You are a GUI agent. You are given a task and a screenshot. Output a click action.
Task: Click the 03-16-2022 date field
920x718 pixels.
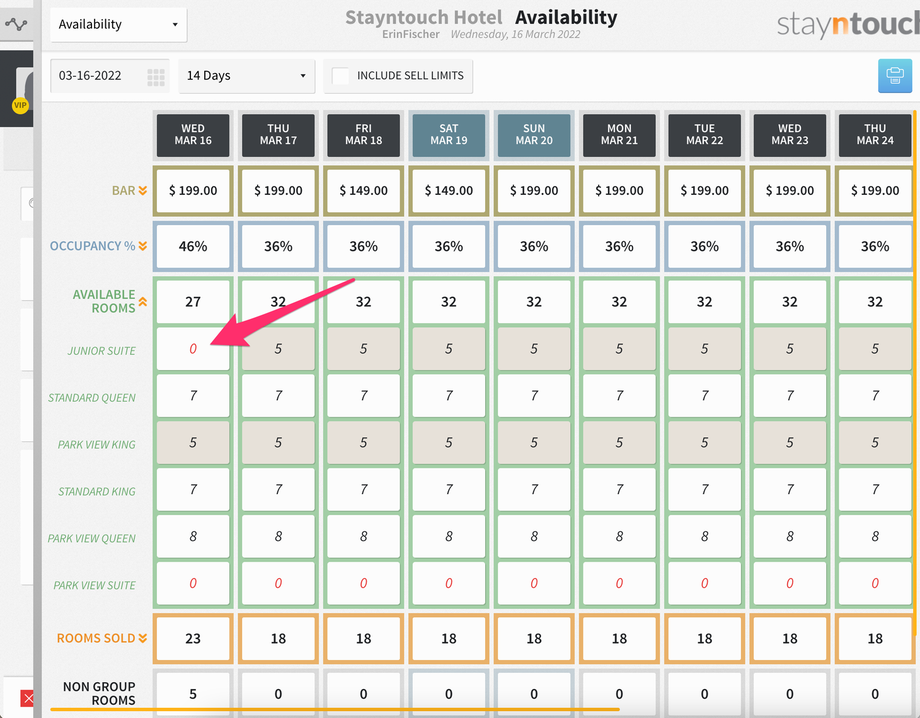(110, 76)
